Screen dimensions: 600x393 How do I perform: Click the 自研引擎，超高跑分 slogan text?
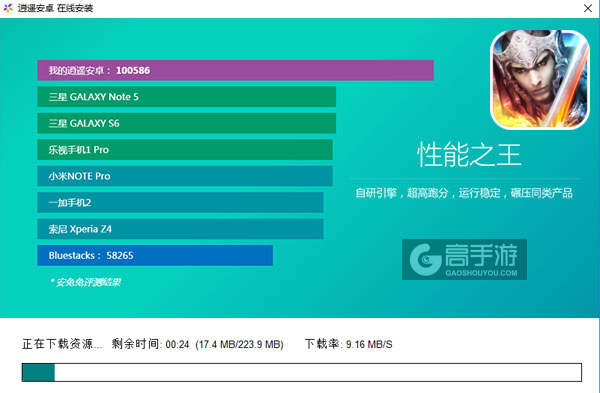pyautogui.click(x=464, y=193)
